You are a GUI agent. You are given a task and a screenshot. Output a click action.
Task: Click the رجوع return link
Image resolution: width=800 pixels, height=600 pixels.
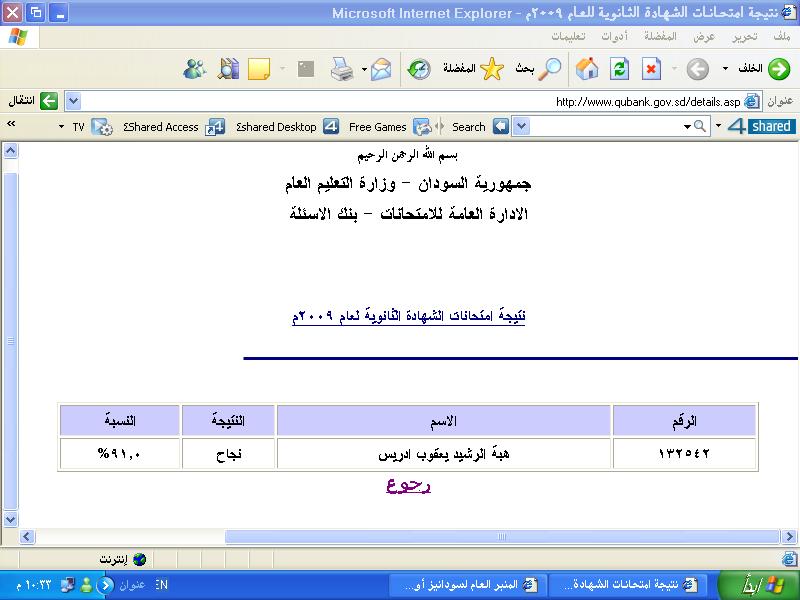pyautogui.click(x=408, y=485)
